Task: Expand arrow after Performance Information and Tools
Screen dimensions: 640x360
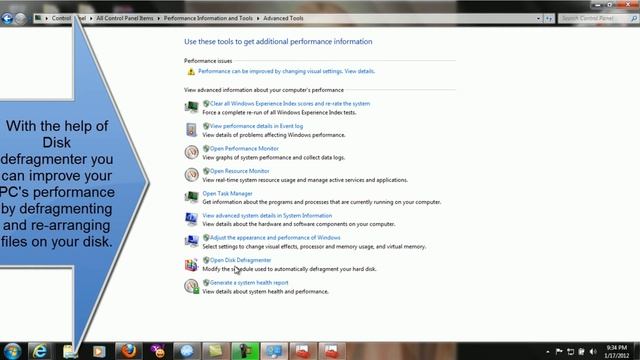Action: [258, 18]
